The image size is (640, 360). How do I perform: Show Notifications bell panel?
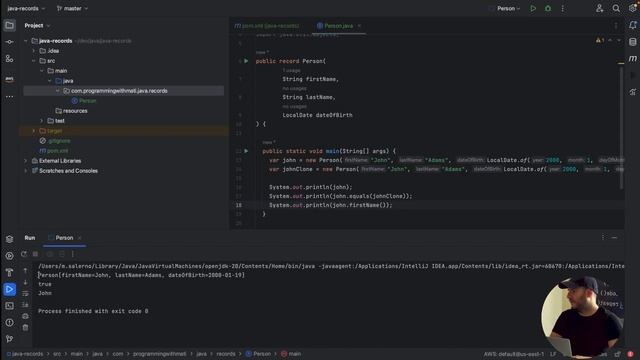(x=633, y=25)
